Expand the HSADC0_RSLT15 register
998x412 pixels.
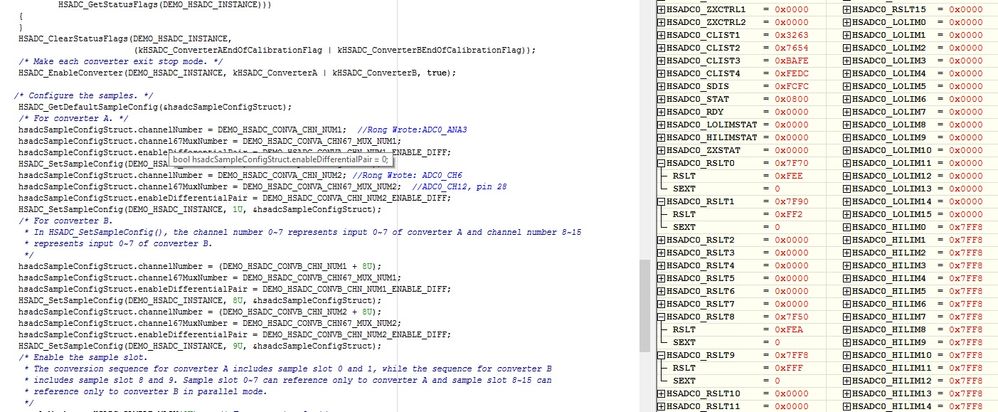[x=847, y=10]
